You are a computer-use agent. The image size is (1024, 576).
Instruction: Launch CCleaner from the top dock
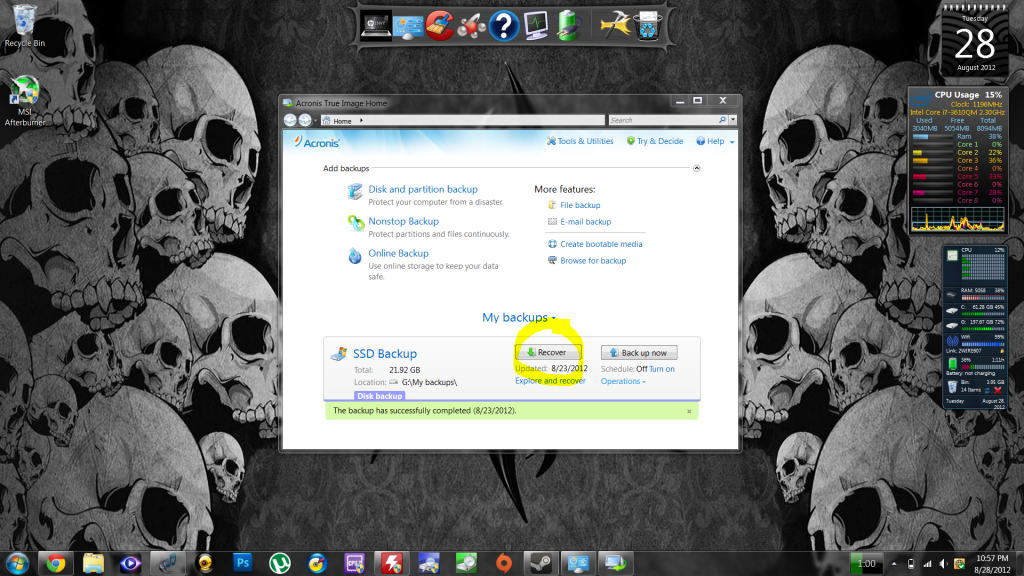[440, 26]
